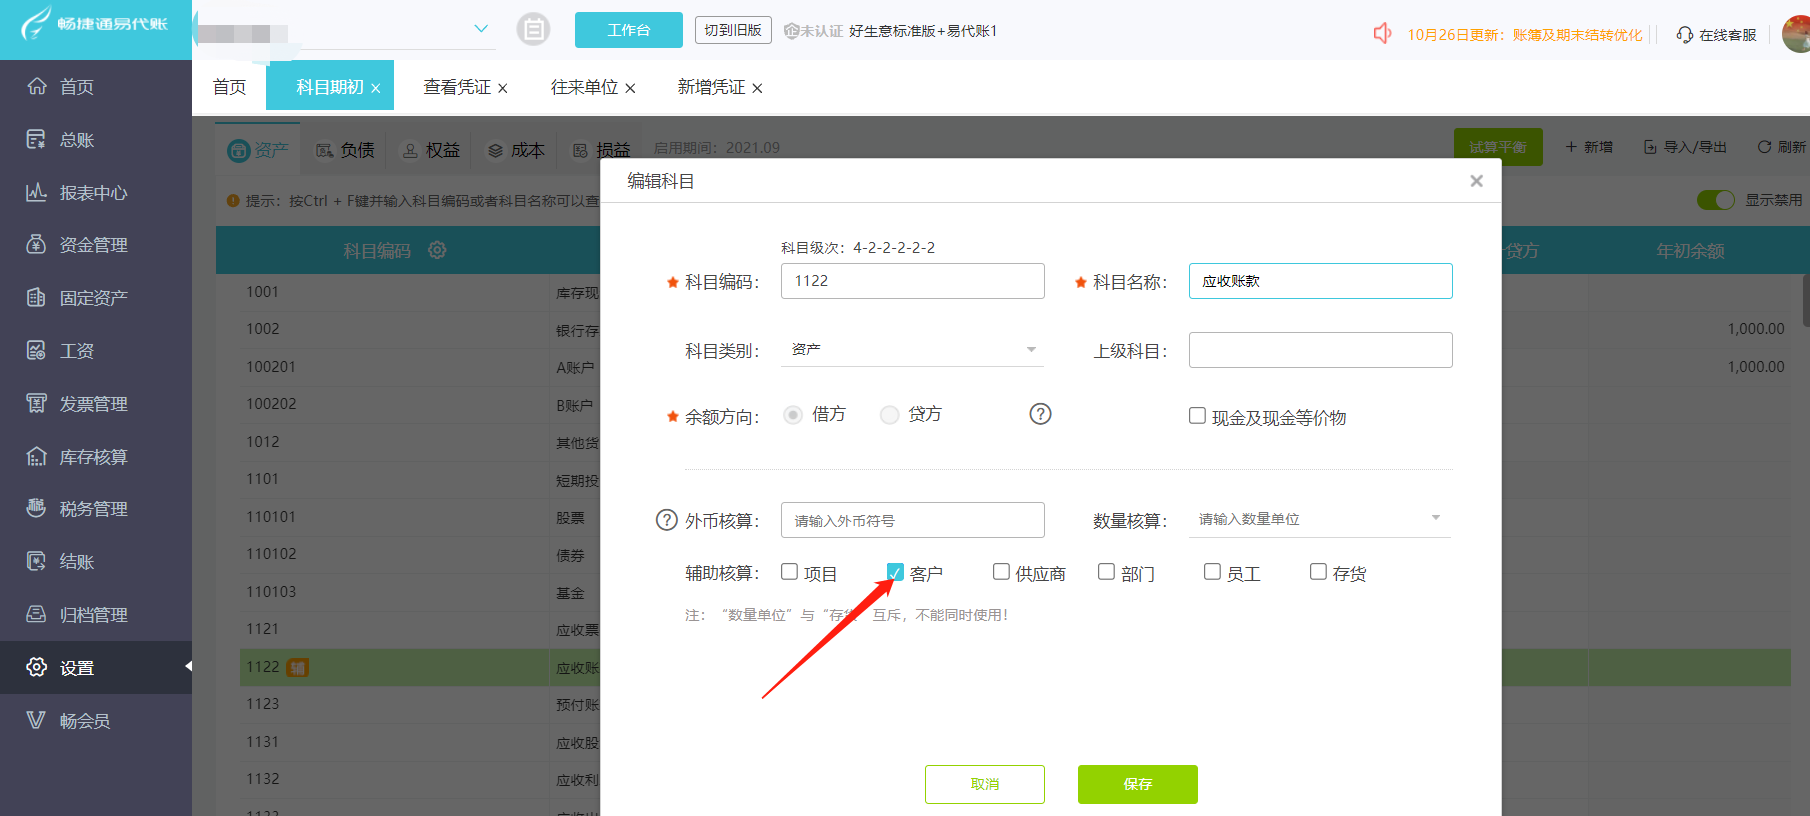Open the 数量核算 unit dropdown

point(1320,519)
